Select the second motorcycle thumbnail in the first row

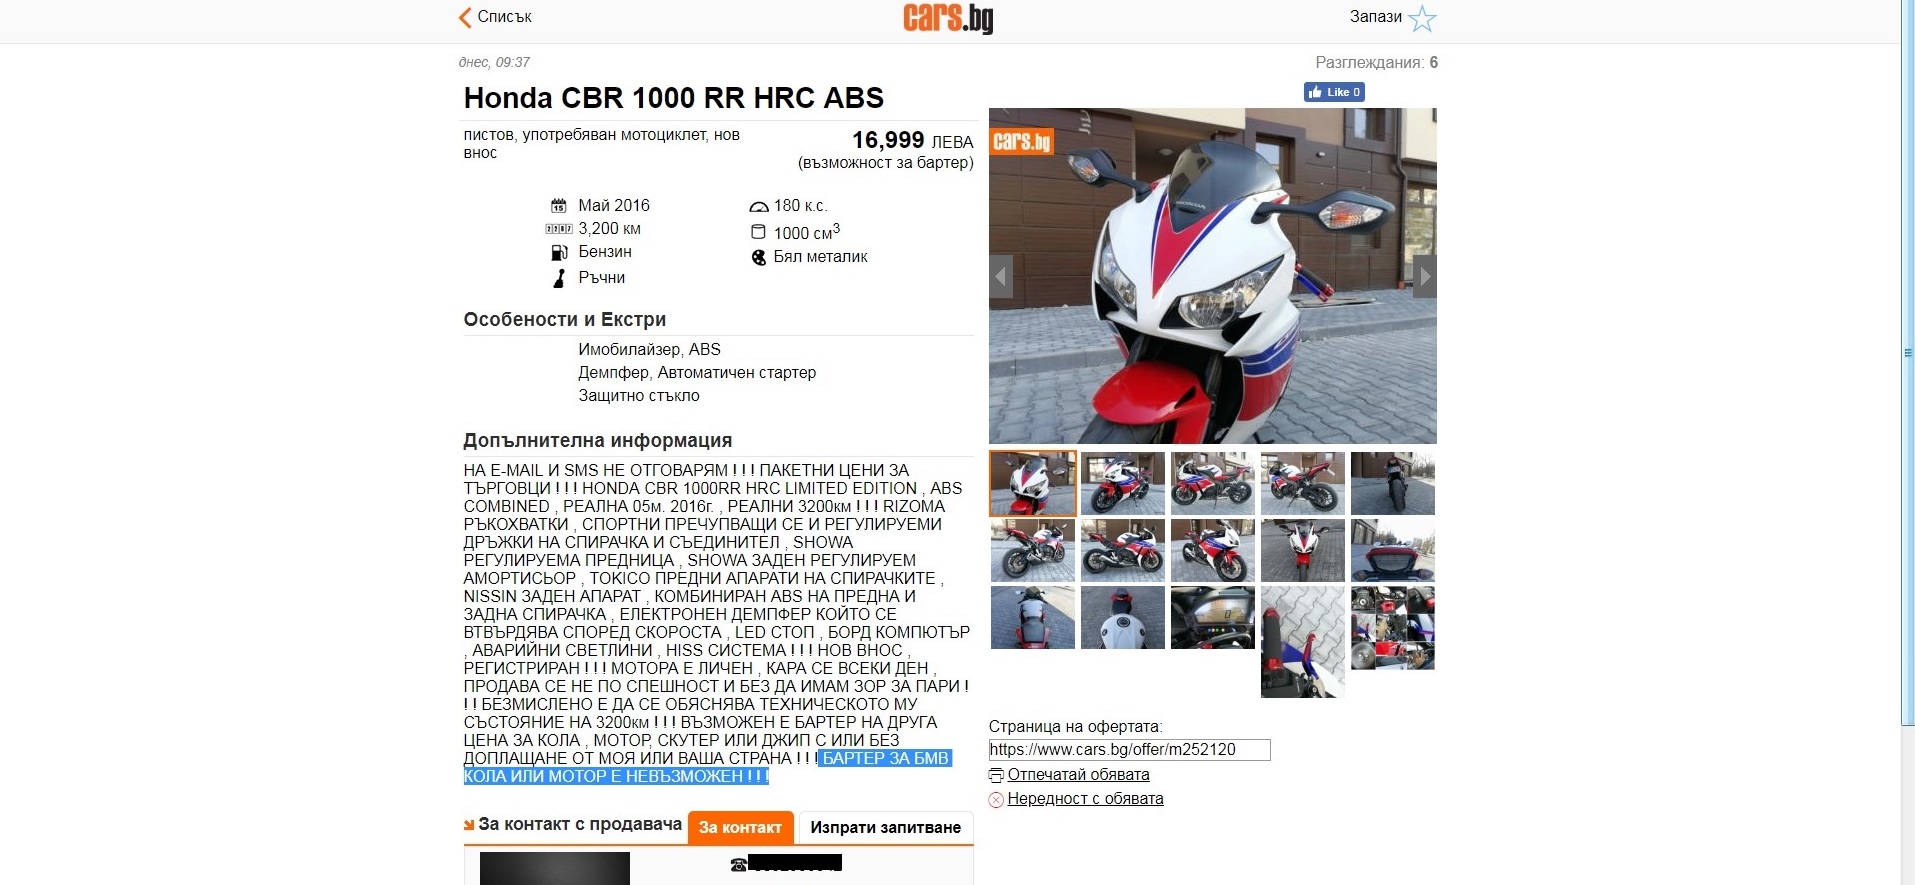(1122, 483)
